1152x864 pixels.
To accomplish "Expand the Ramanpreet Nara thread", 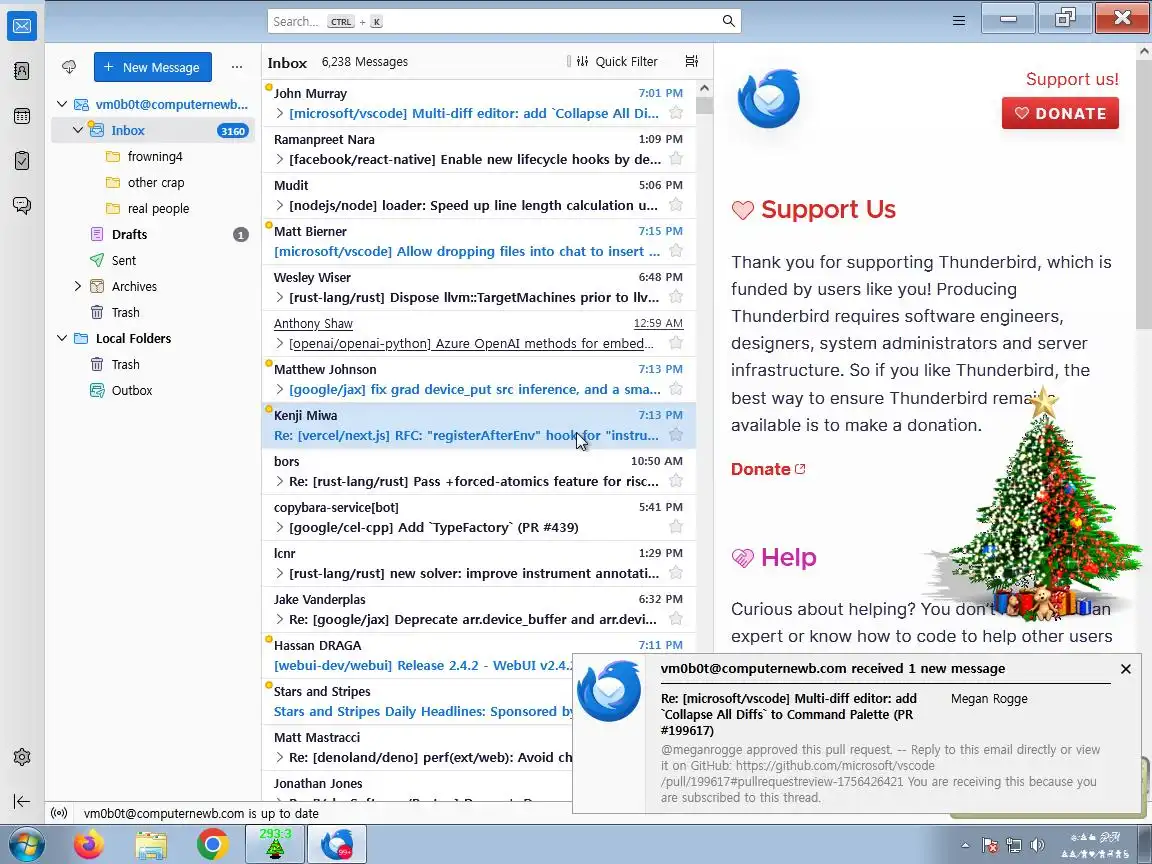I will click(x=279, y=159).
